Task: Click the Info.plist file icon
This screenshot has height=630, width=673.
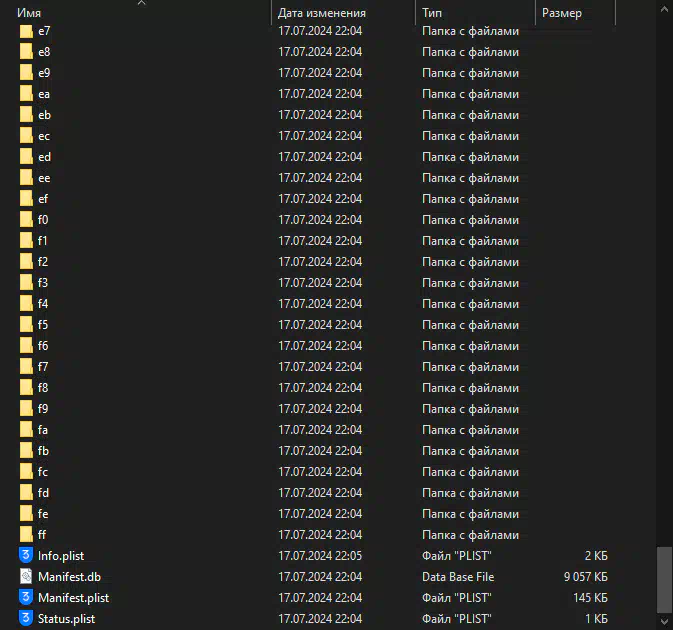Action: tap(26, 555)
